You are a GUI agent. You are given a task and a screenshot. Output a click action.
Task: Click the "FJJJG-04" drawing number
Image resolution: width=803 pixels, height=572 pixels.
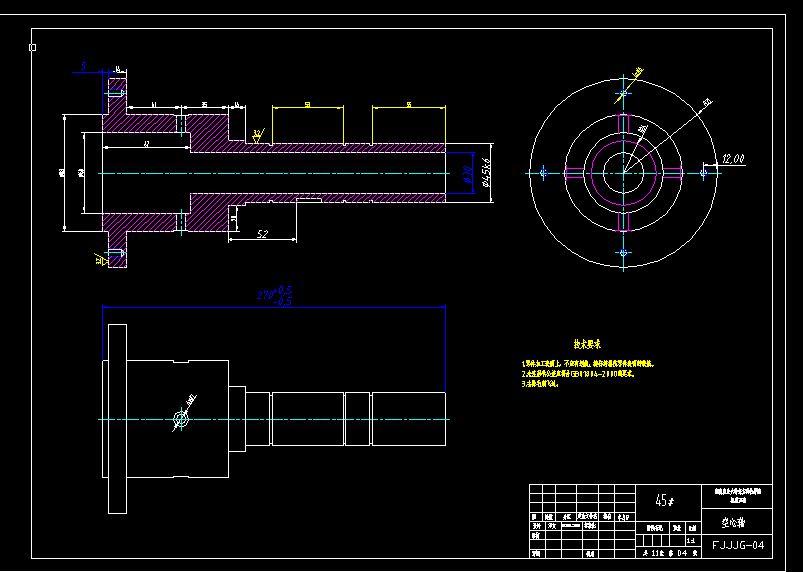click(x=738, y=545)
